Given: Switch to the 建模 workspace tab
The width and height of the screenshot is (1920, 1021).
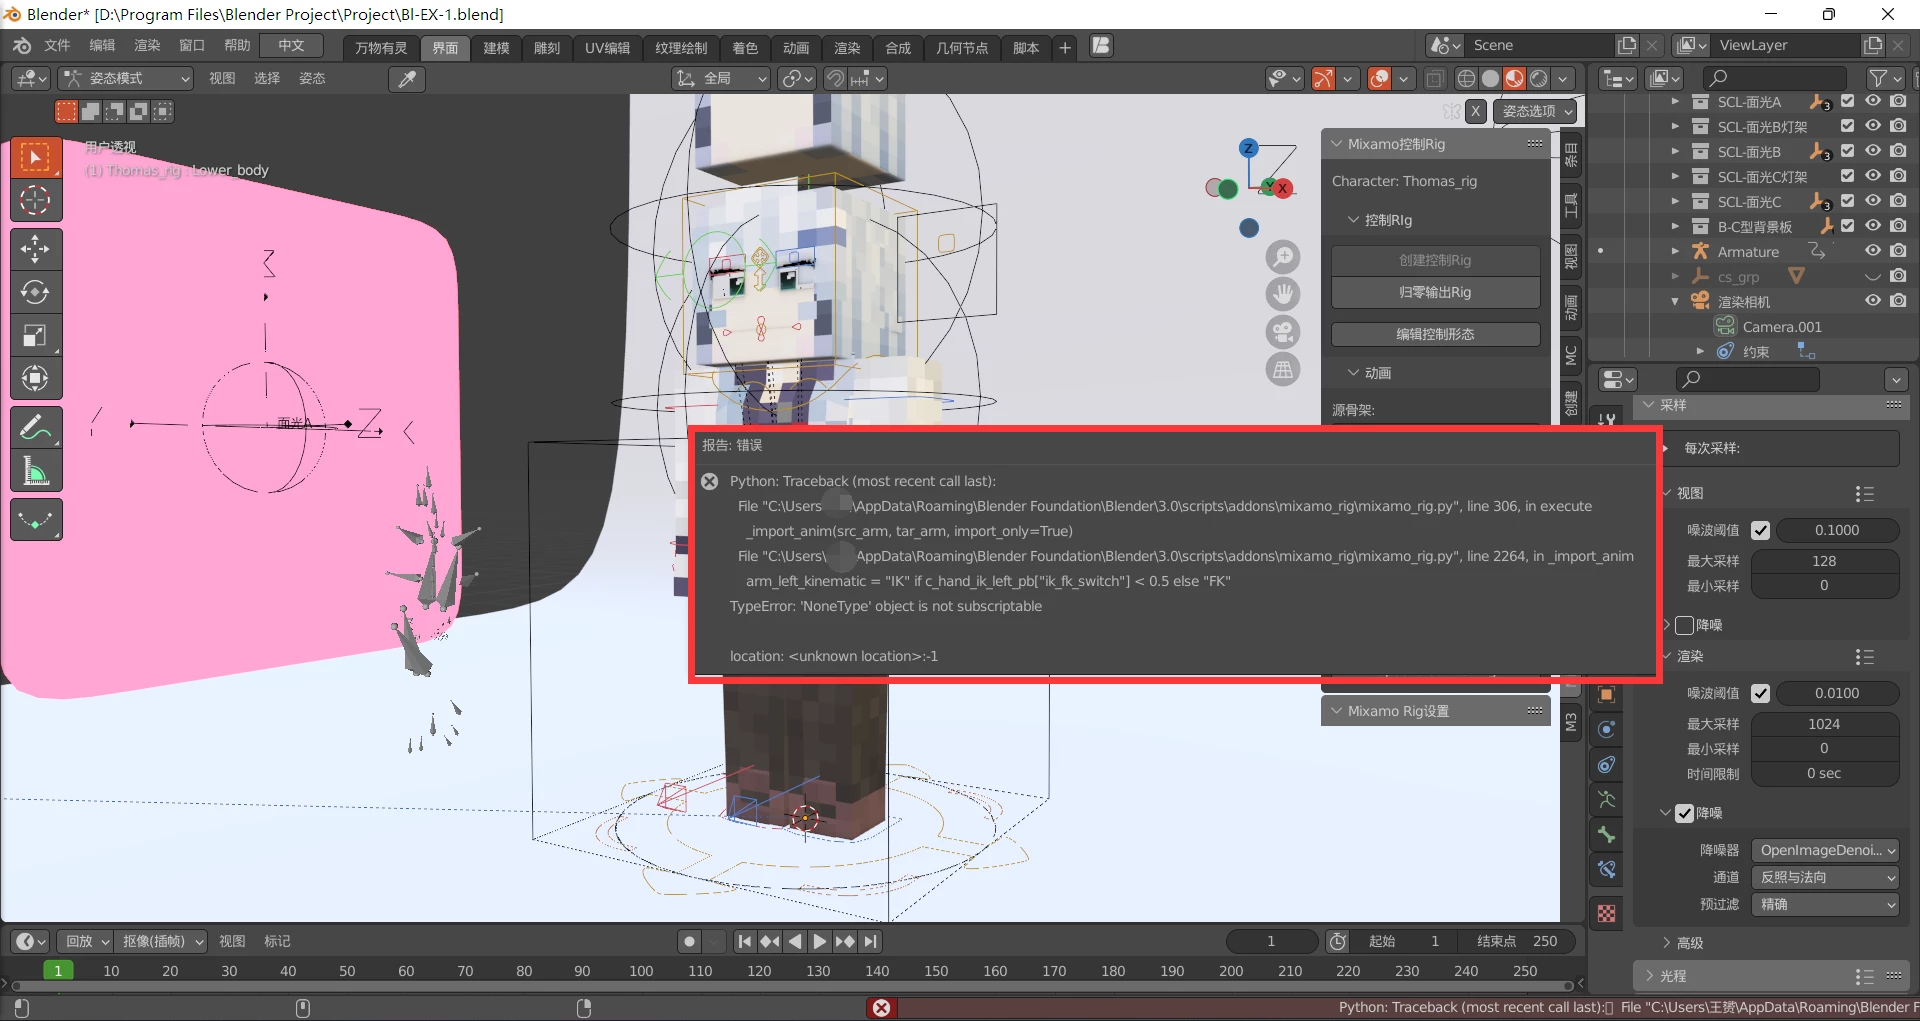Looking at the screenshot, I should [496, 48].
